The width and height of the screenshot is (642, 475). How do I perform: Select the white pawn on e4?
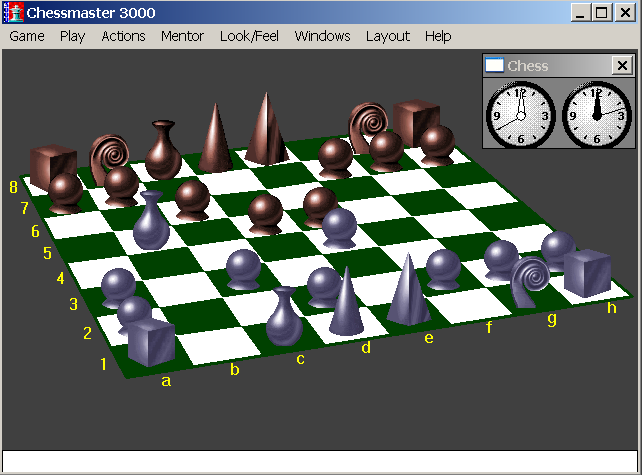(339, 228)
